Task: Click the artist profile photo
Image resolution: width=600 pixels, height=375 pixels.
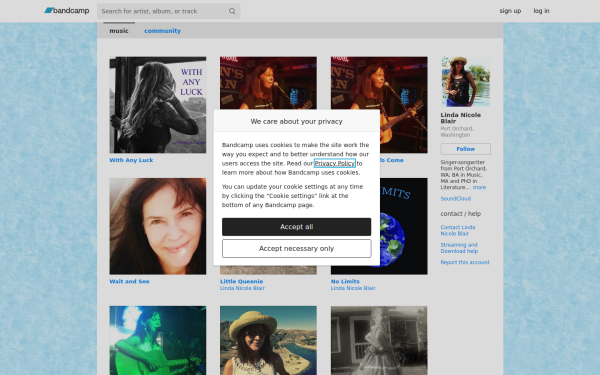Action: coord(465,81)
